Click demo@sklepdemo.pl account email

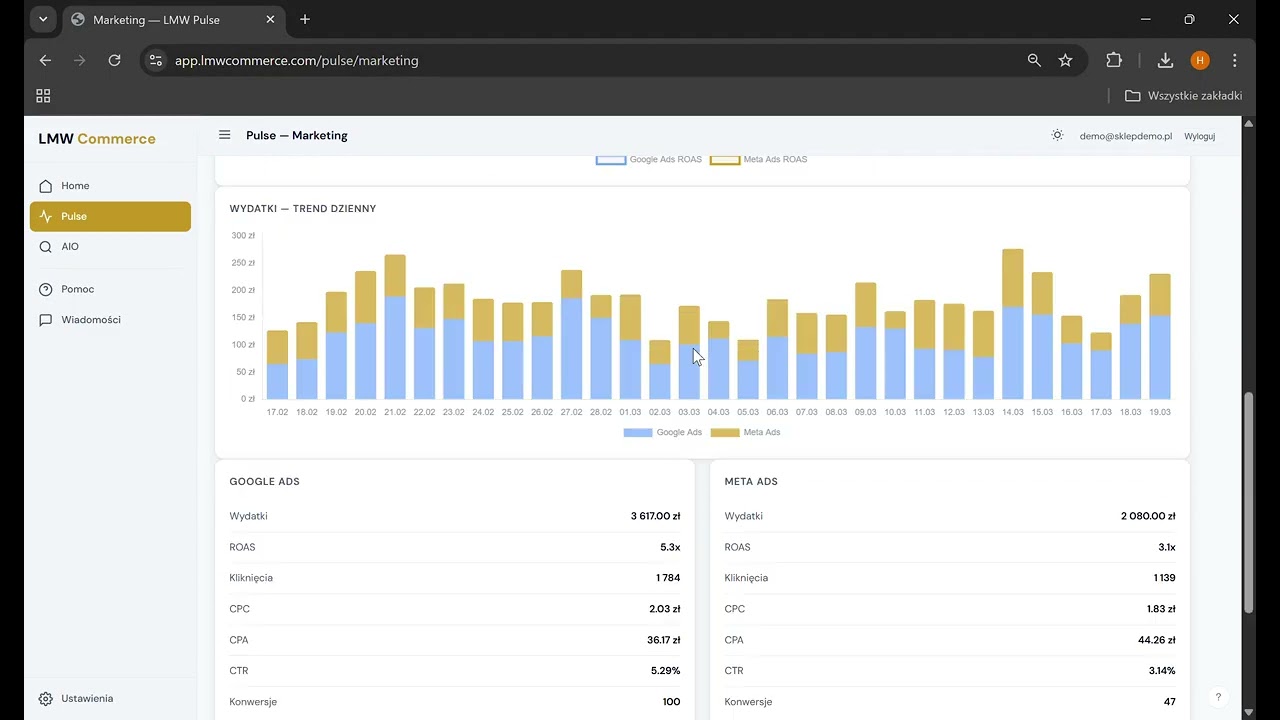point(1125,136)
